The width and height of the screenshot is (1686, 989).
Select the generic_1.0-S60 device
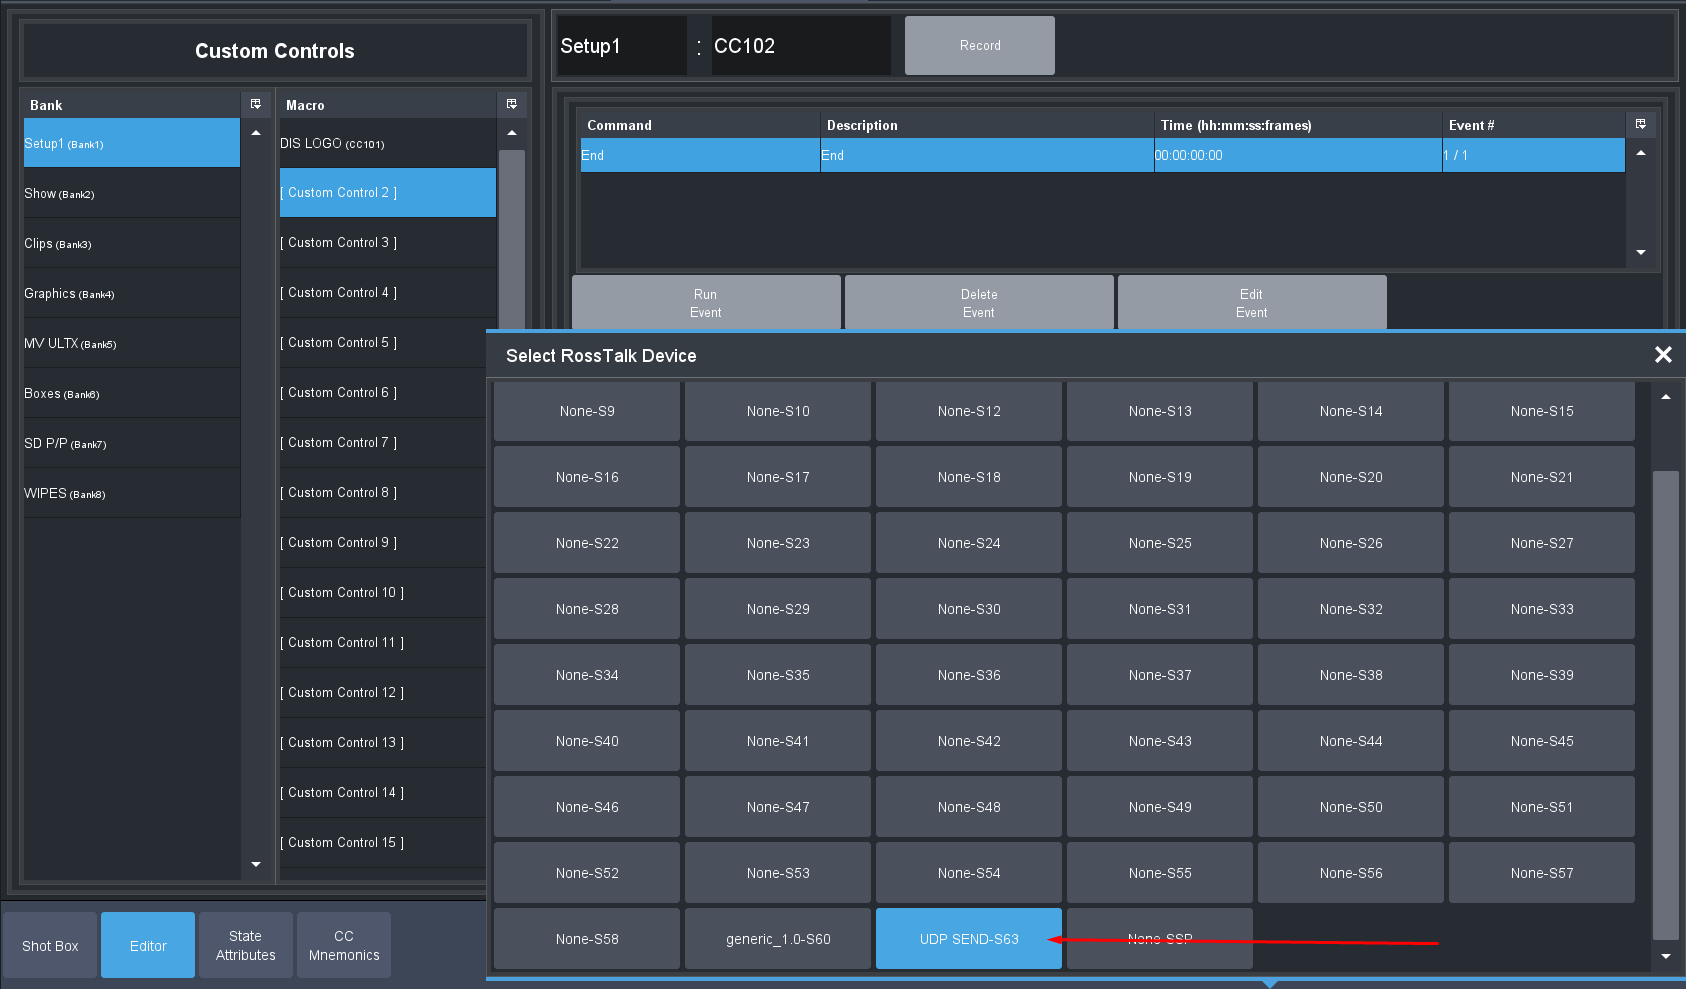(777, 939)
